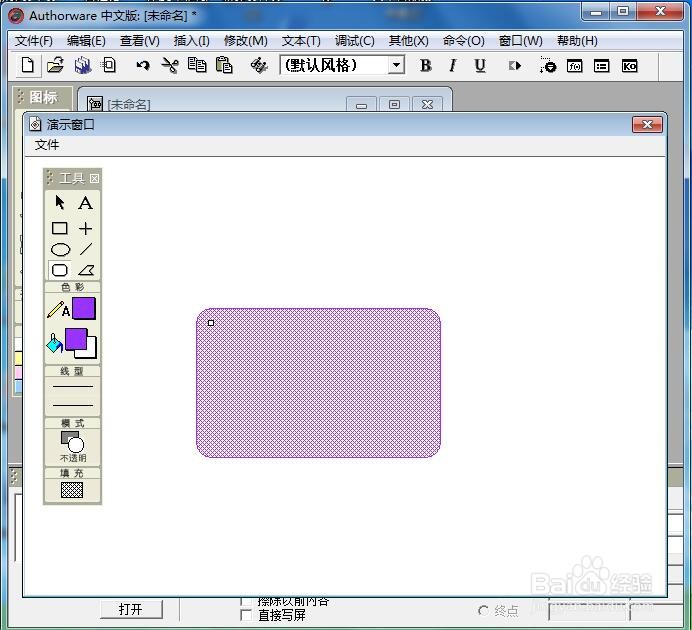Open the Functions window icon
This screenshot has width=692, height=630.
[x=574, y=66]
